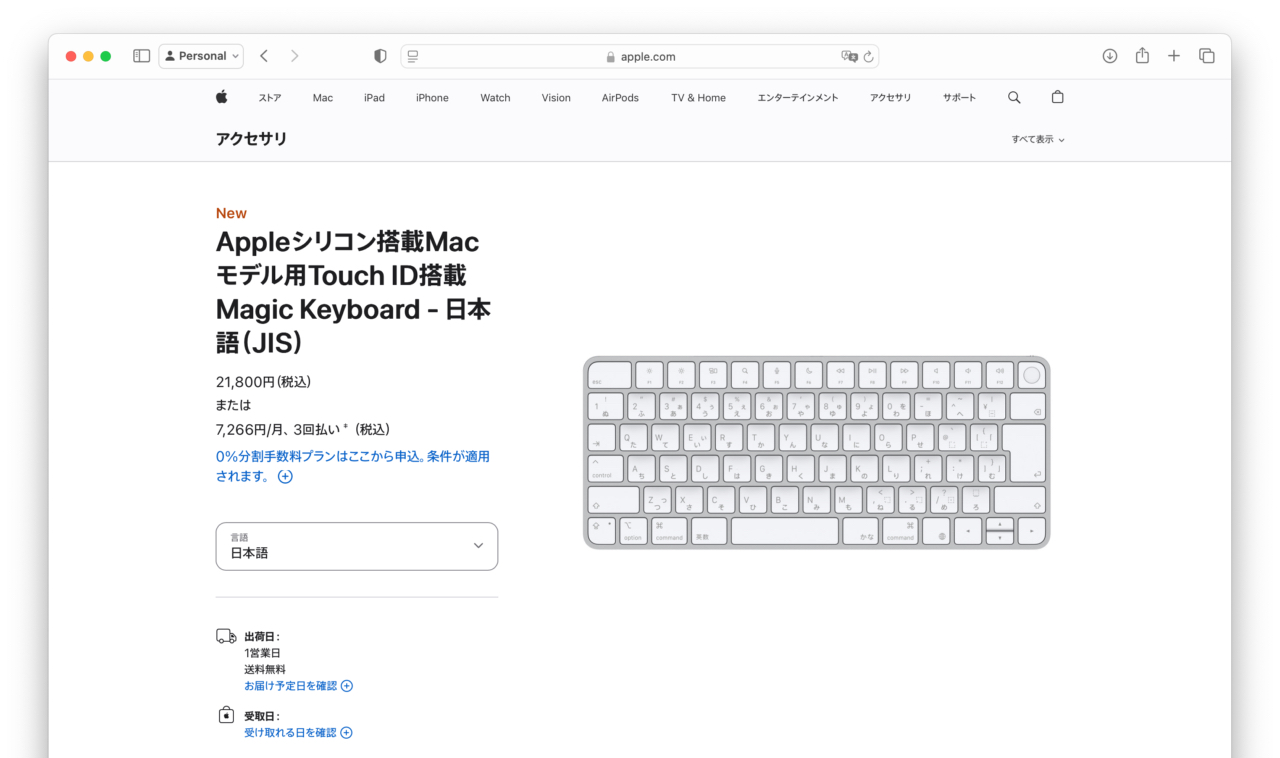Open the ストア navigation item

tap(270, 98)
